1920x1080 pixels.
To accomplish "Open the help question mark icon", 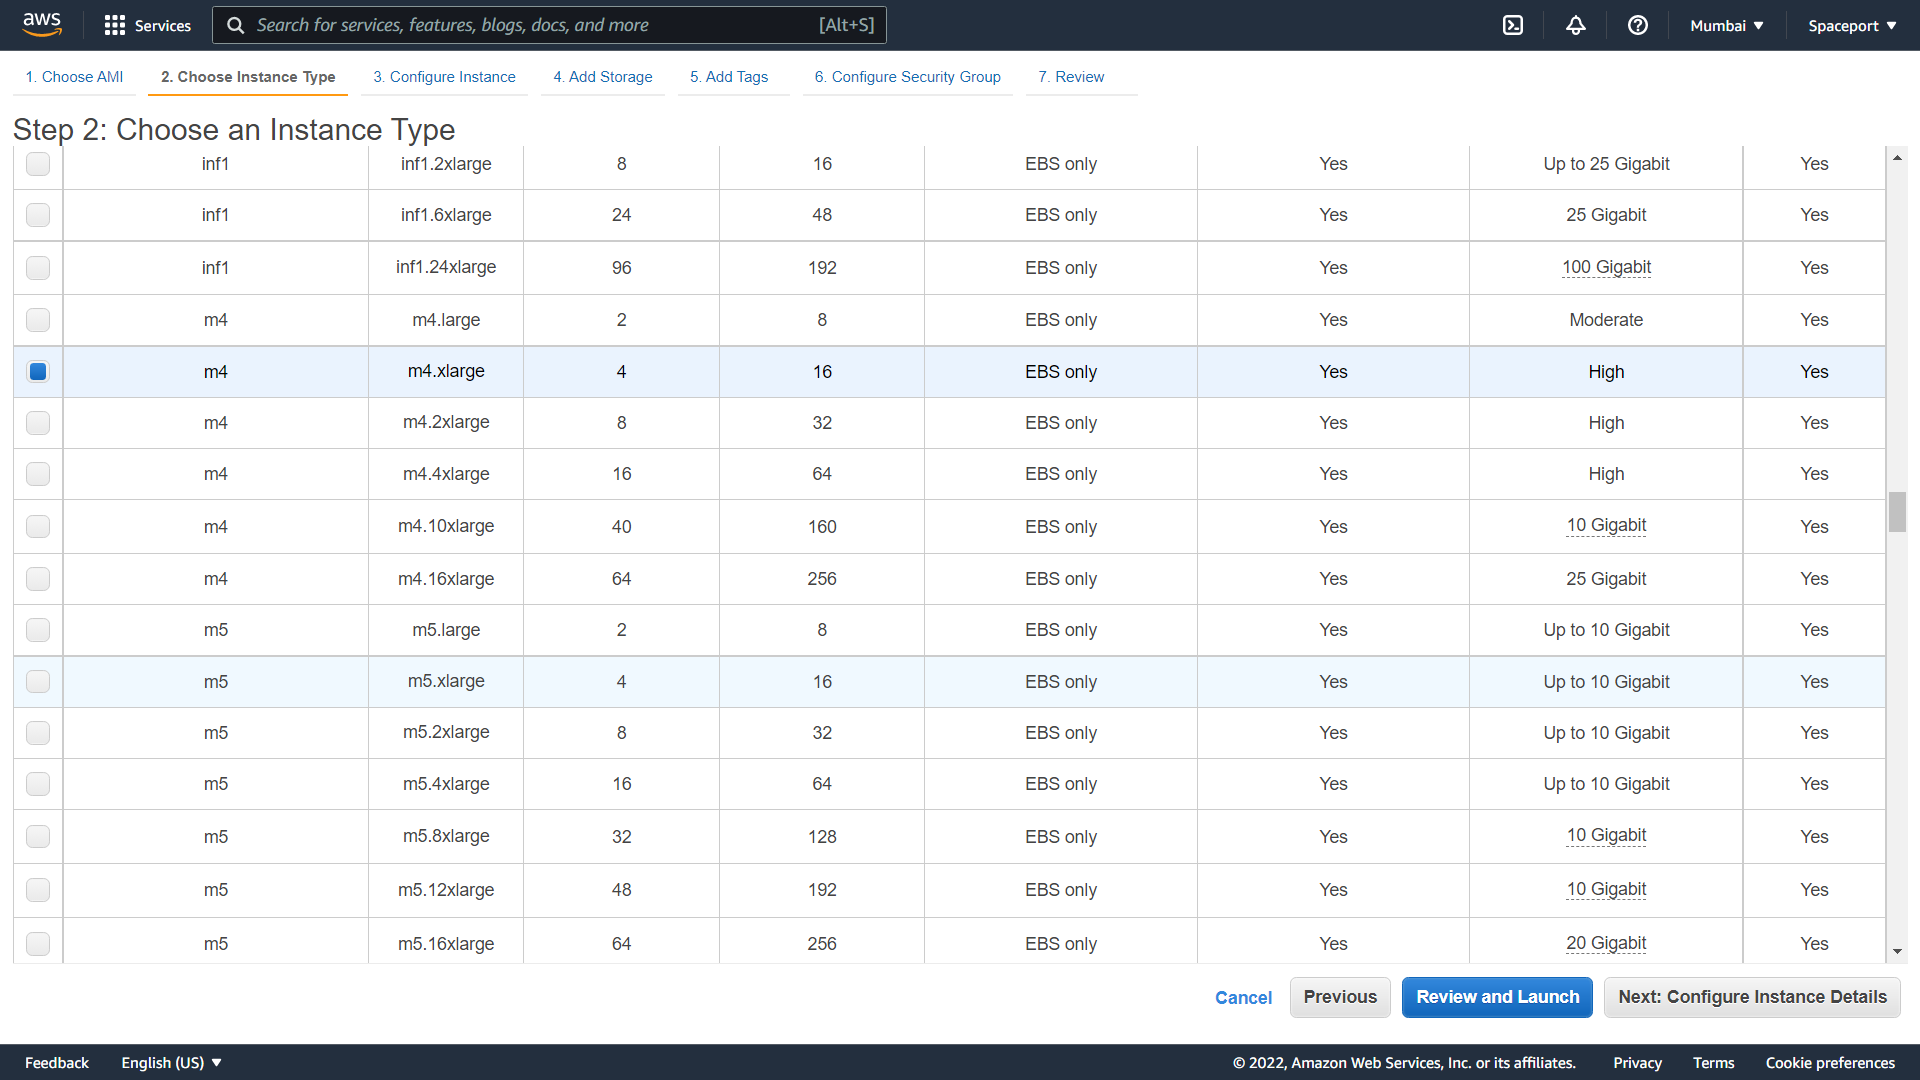I will pos(1638,25).
